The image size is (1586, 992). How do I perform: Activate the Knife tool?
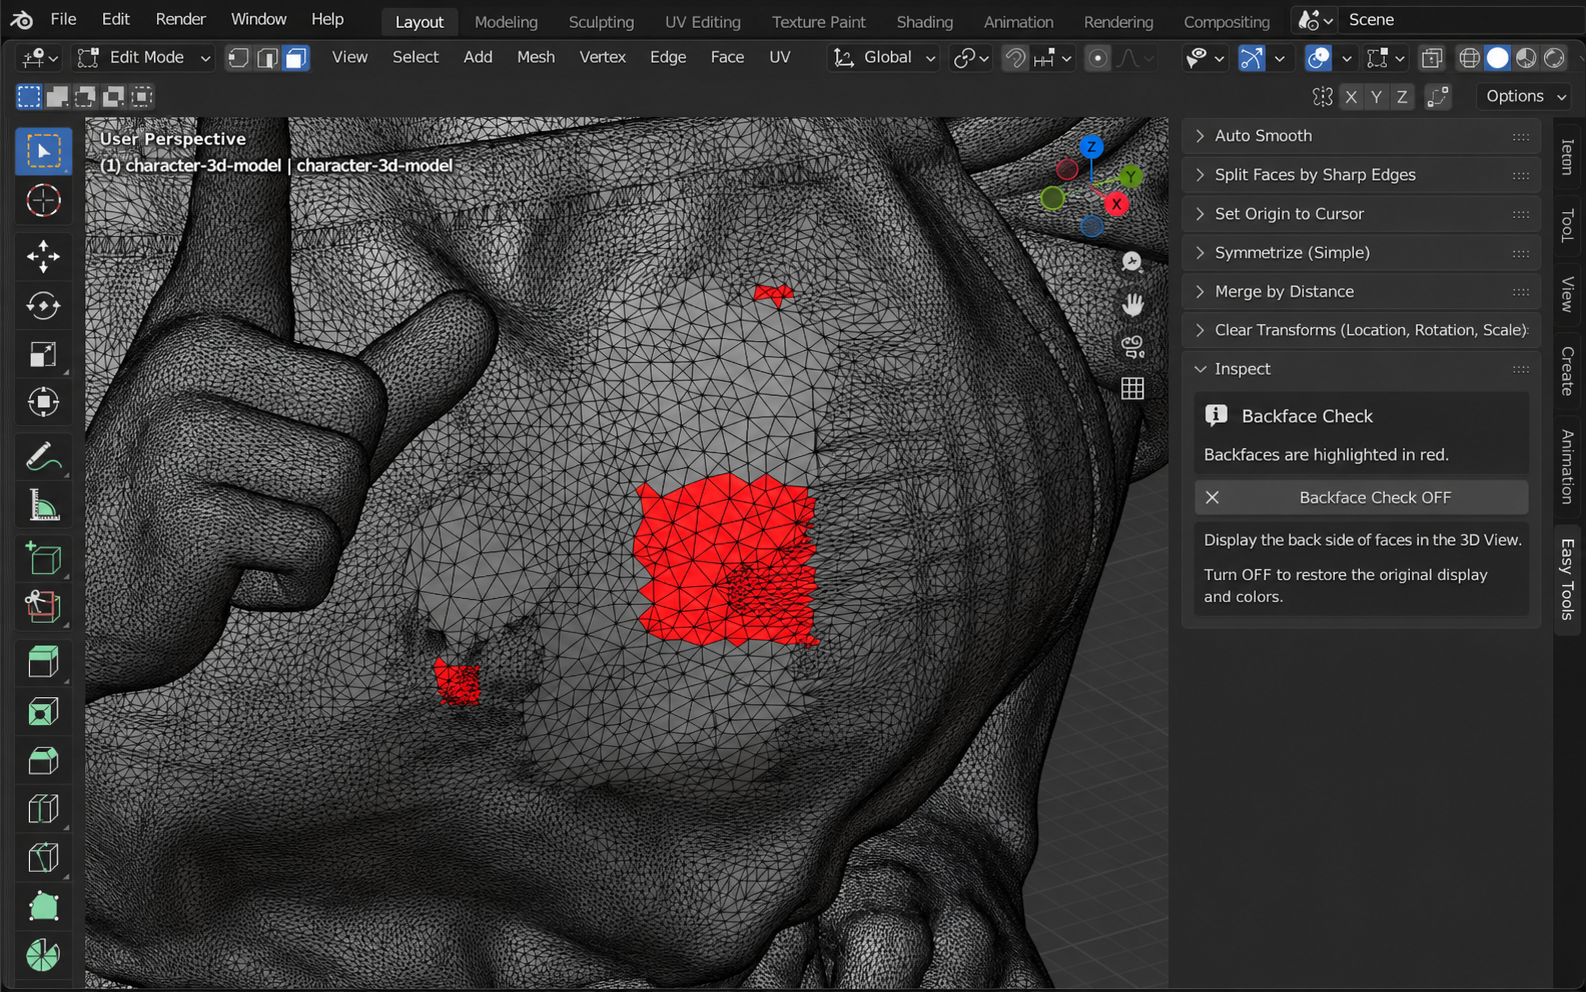pyautogui.click(x=43, y=857)
